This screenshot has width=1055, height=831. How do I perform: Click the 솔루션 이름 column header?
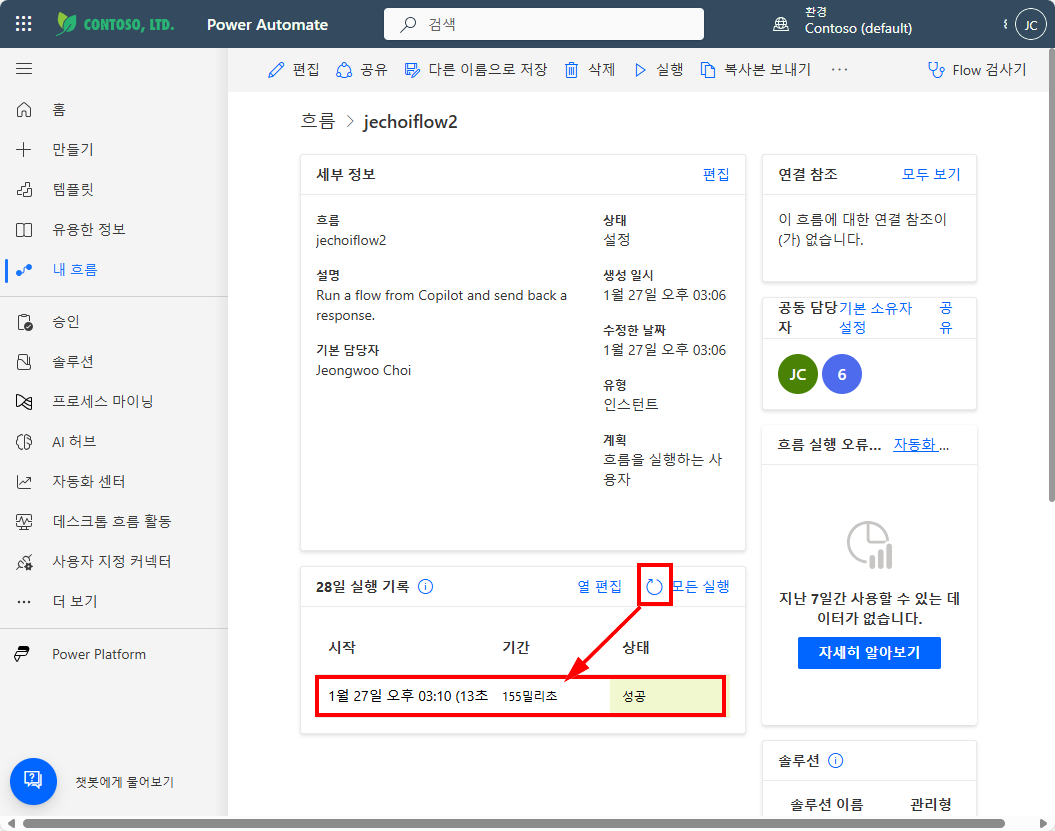(826, 805)
